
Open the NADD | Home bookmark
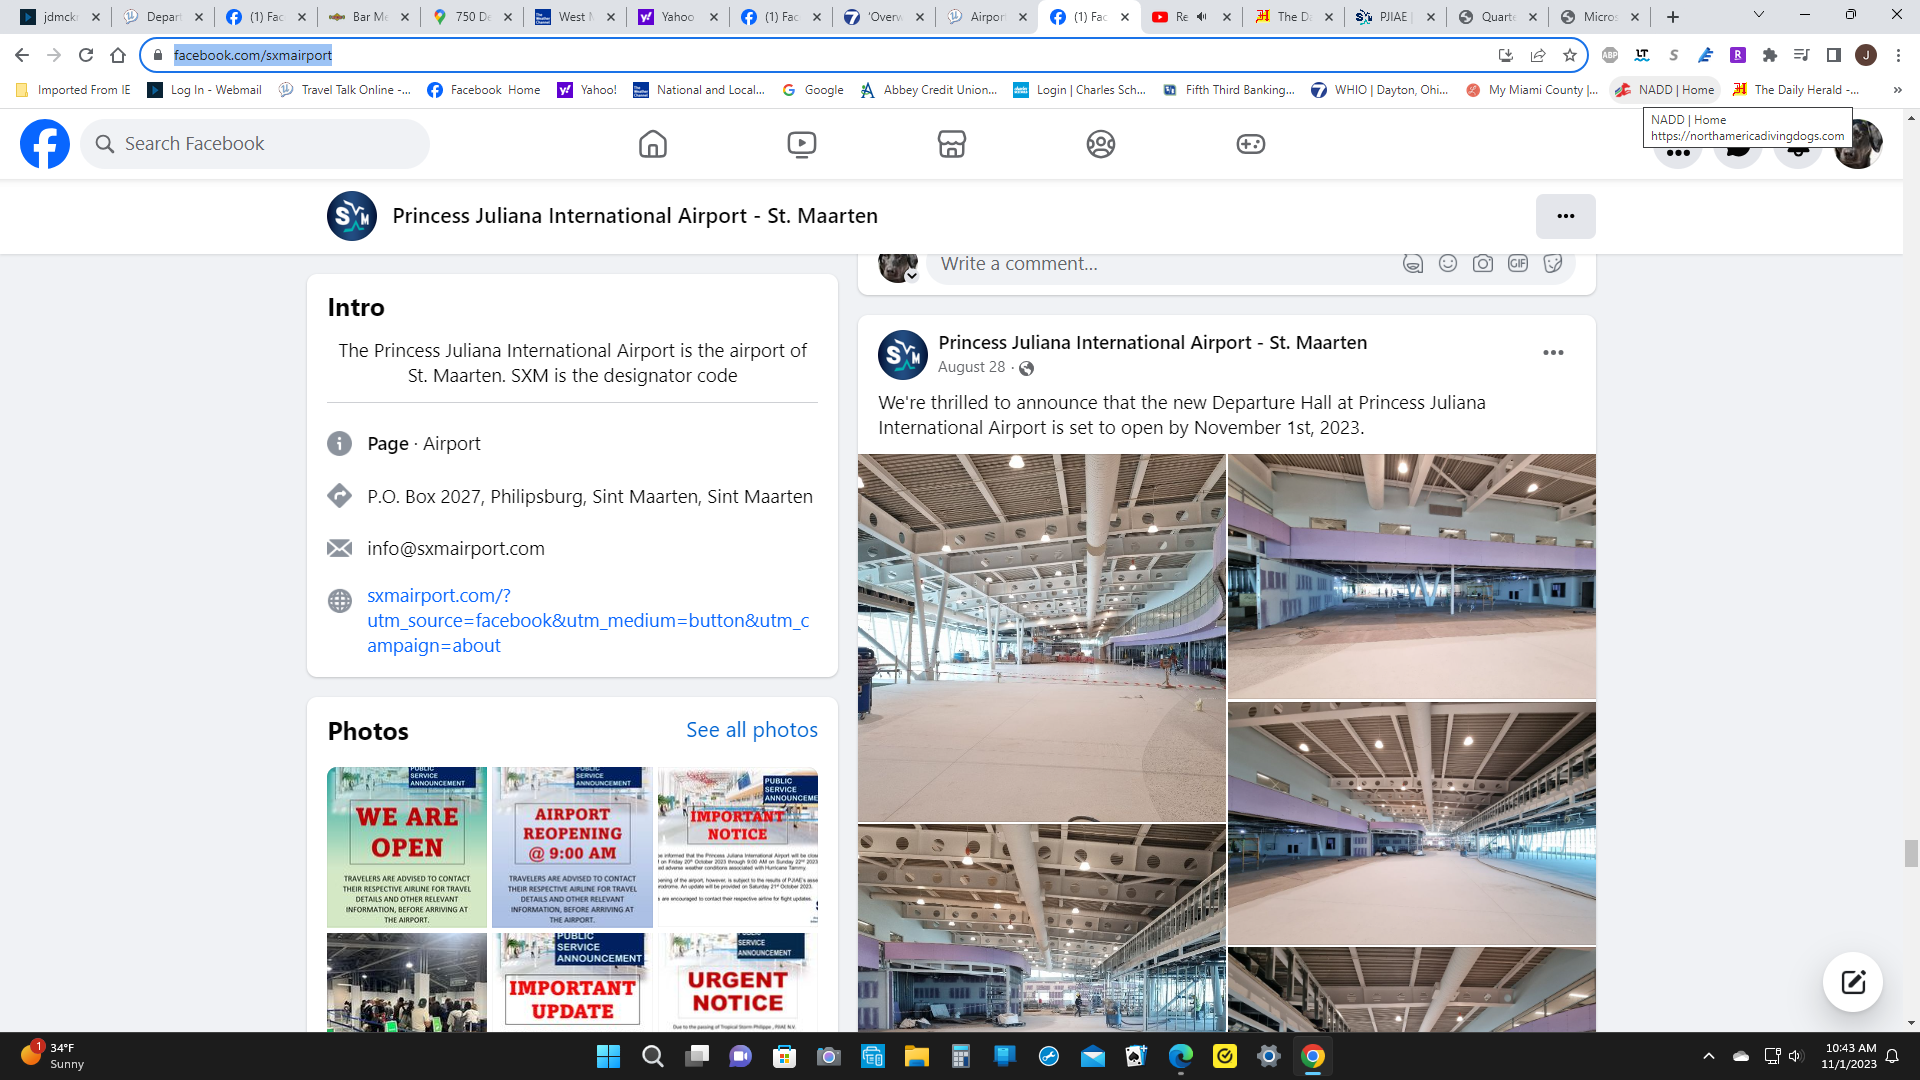[1665, 90]
